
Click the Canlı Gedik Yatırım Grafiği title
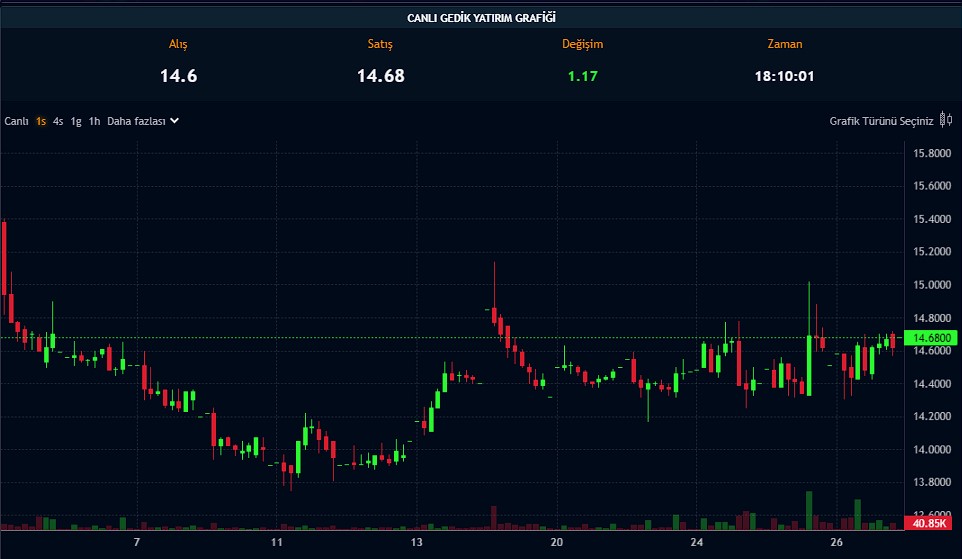click(481, 18)
